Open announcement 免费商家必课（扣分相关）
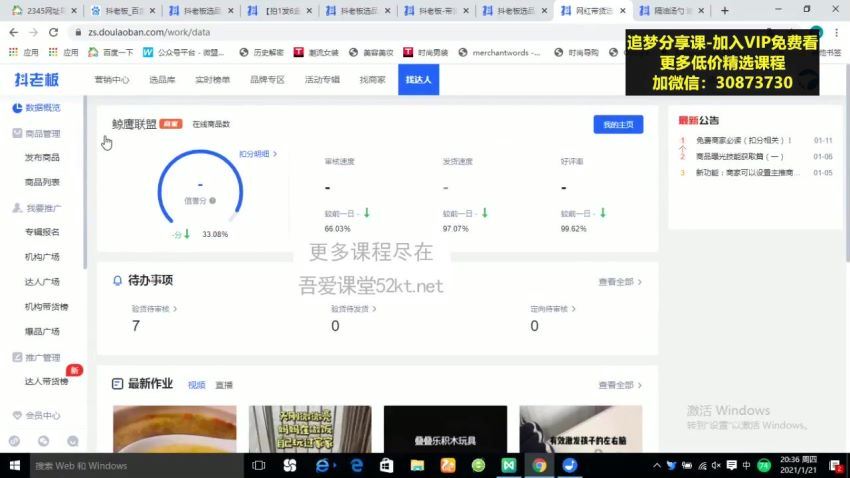 pyautogui.click(x=743, y=140)
